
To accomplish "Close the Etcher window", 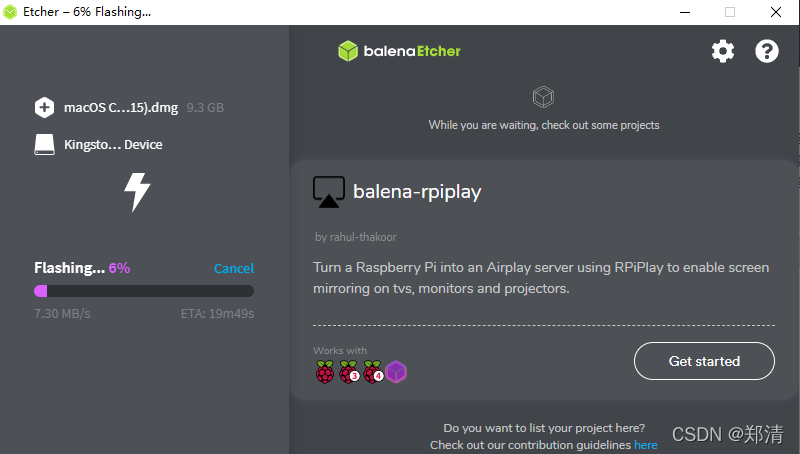I will (x=776, y=12).
